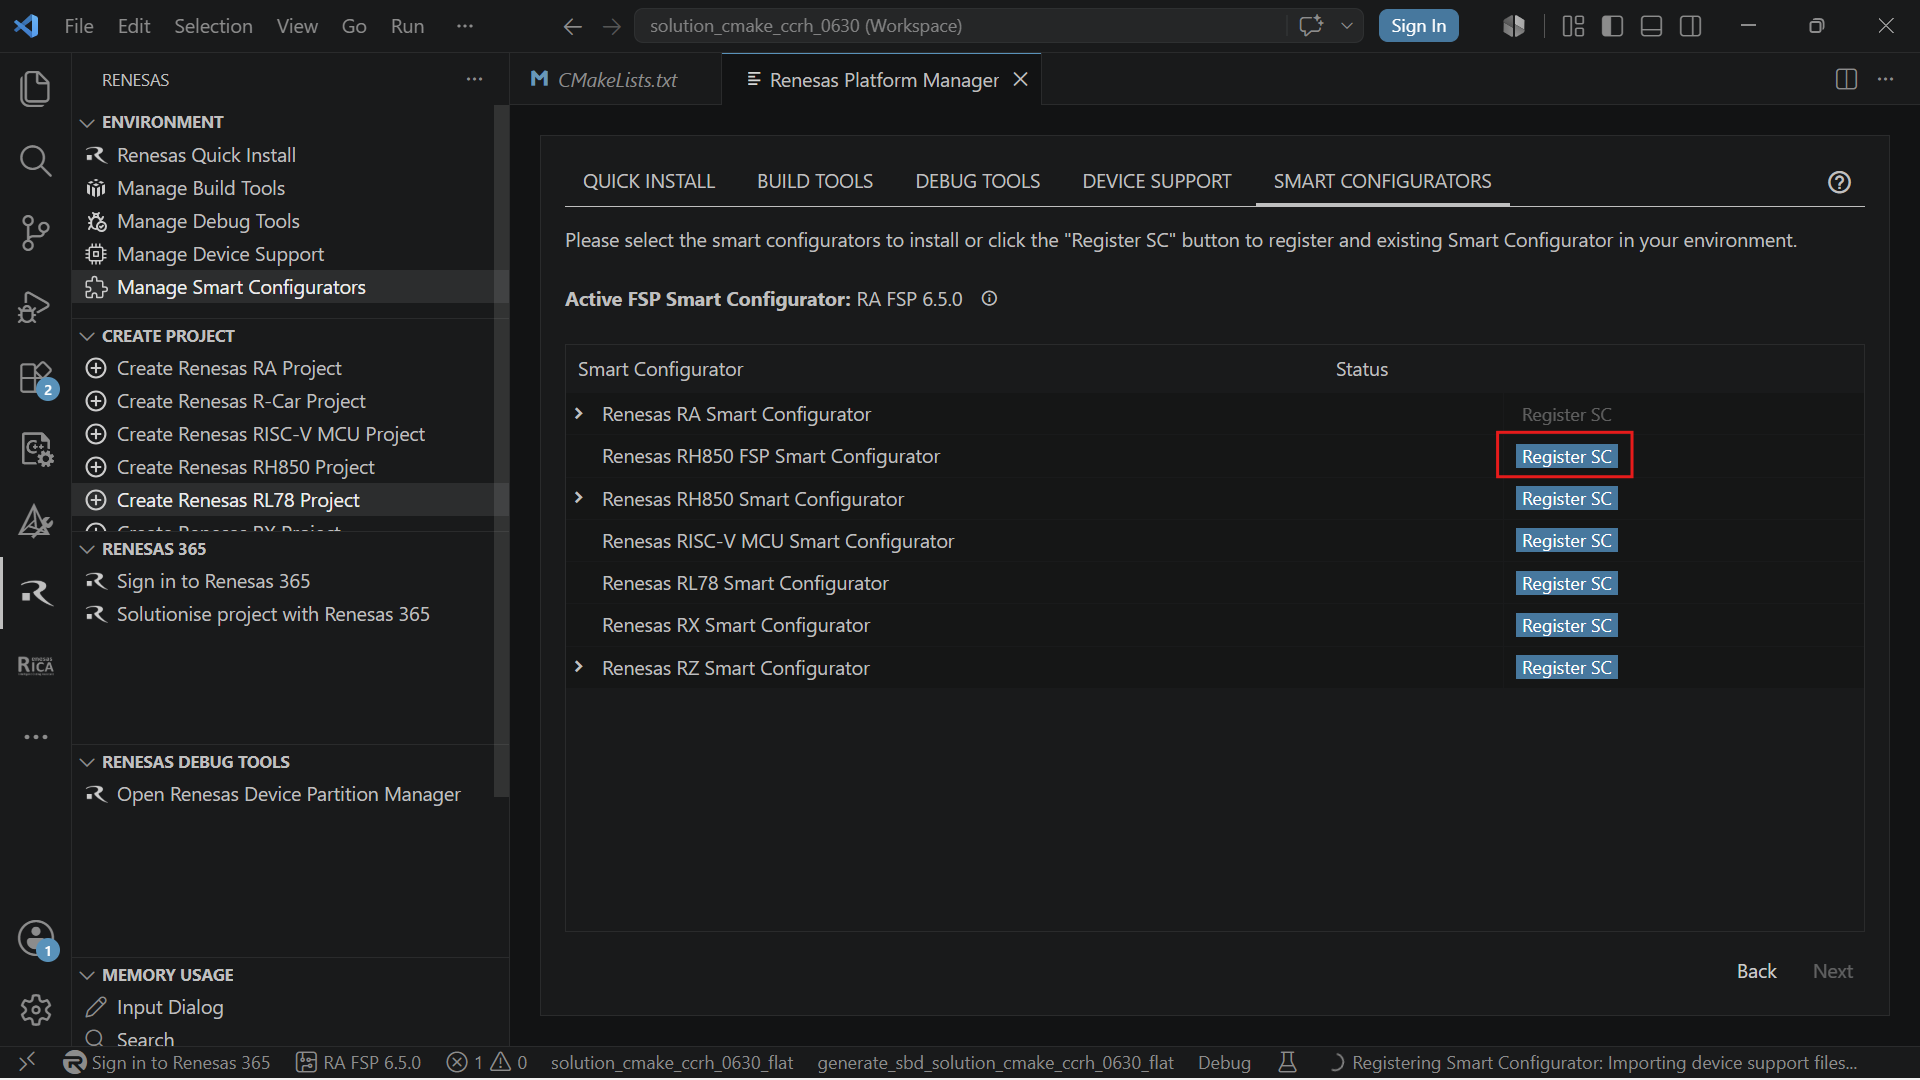
Task: Click the command center search box
Action: (962, 26)
